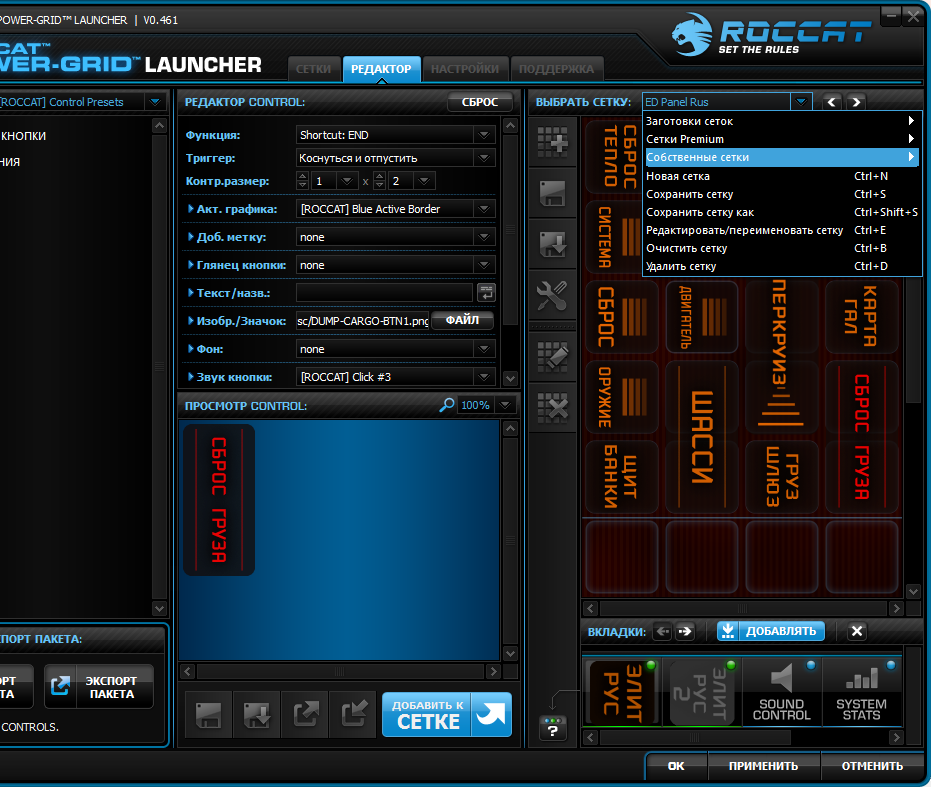Click the text field enter icon
Viewport: 931px width, 787px height.
[x=486, y=293]
